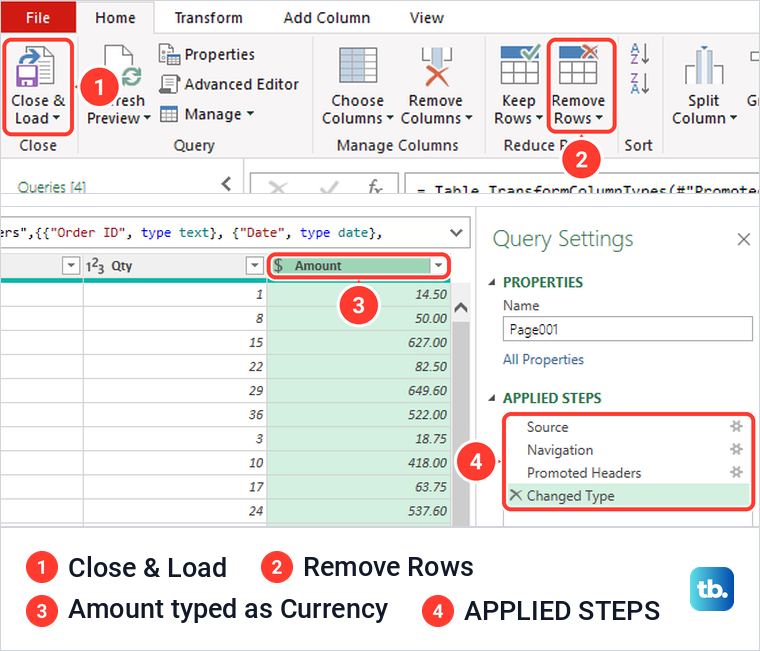Collapse the Queries pane
This screenshot has width=760, height=651.
(226, 184)
